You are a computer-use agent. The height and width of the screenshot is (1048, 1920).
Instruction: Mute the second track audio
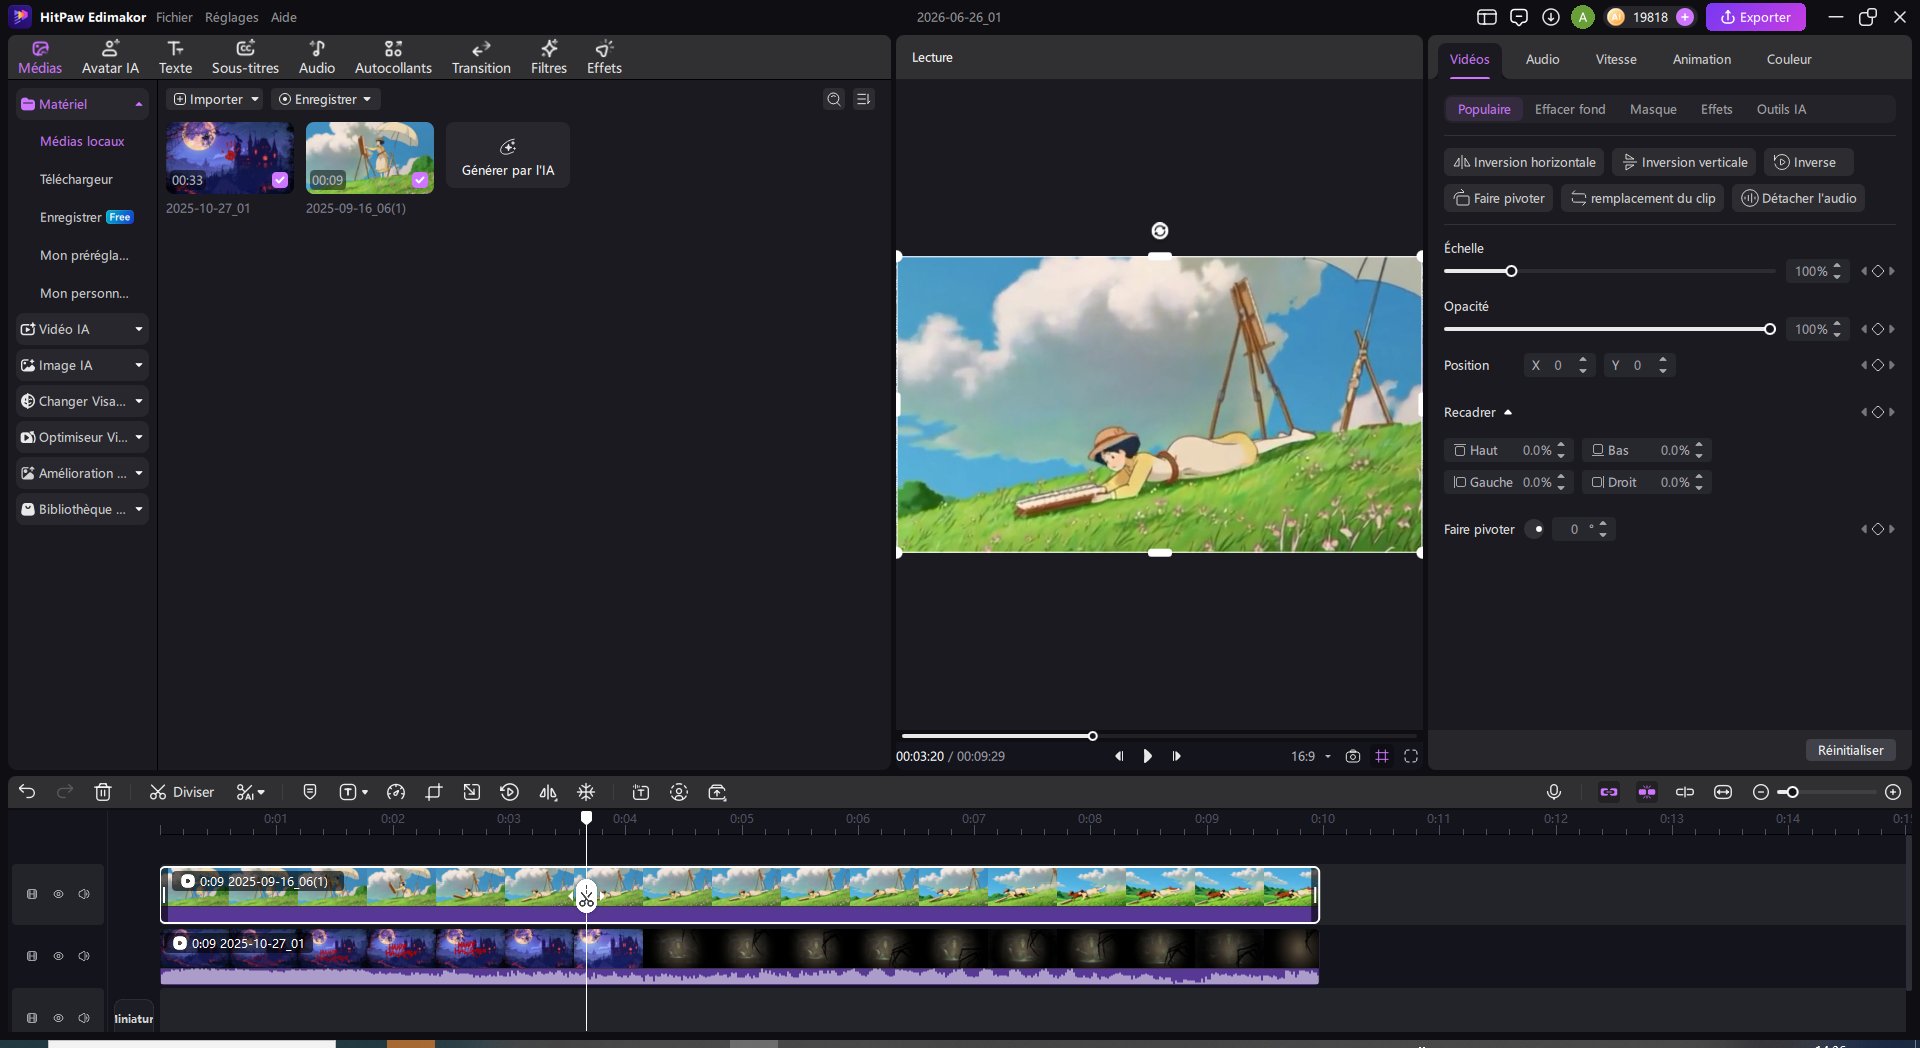(x=84, y=956)
